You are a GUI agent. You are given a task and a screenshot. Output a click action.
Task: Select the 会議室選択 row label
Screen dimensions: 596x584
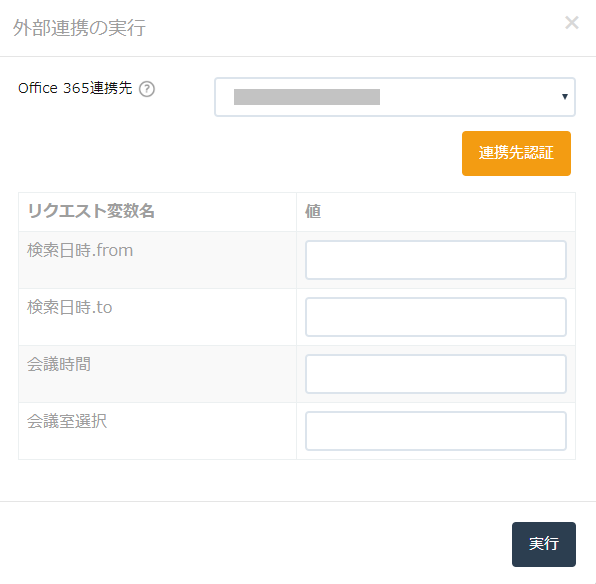pyautogui.click(x=67, y=421)
